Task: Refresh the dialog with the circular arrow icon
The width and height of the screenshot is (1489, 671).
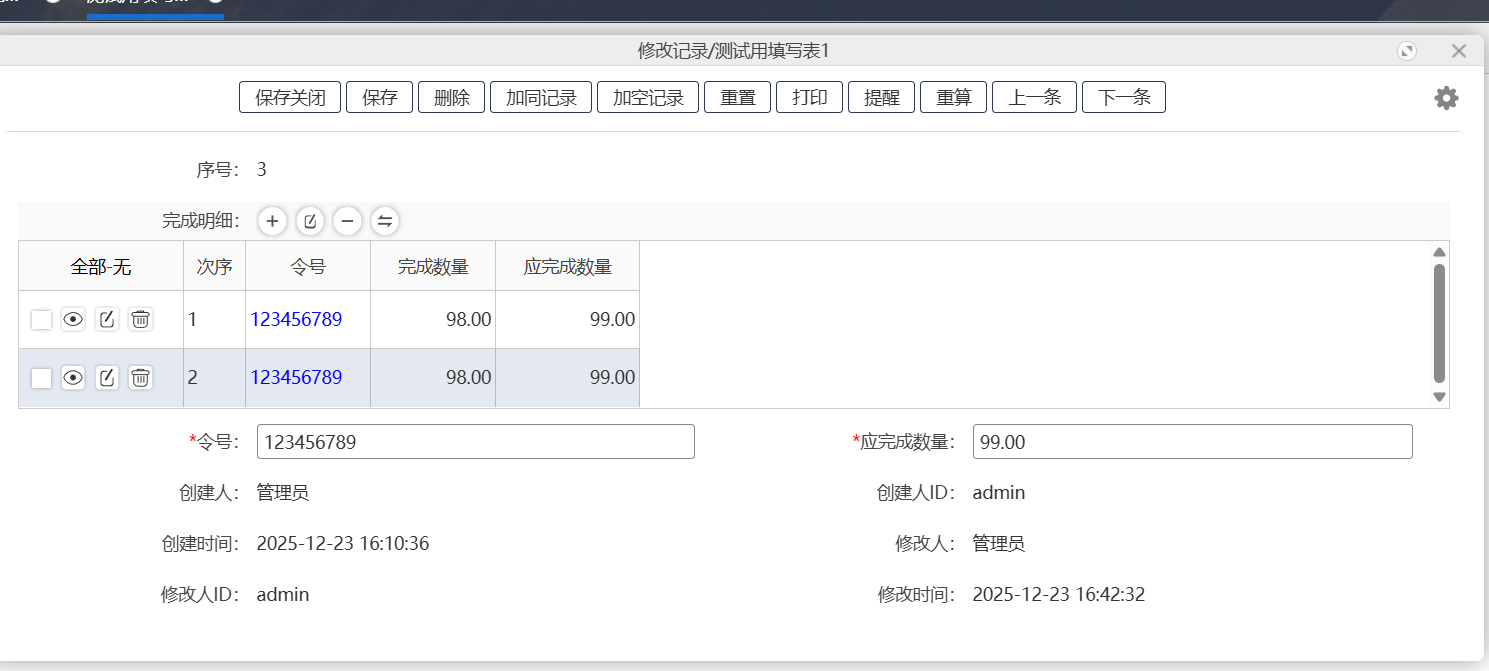Action: tap(1408, 50)
